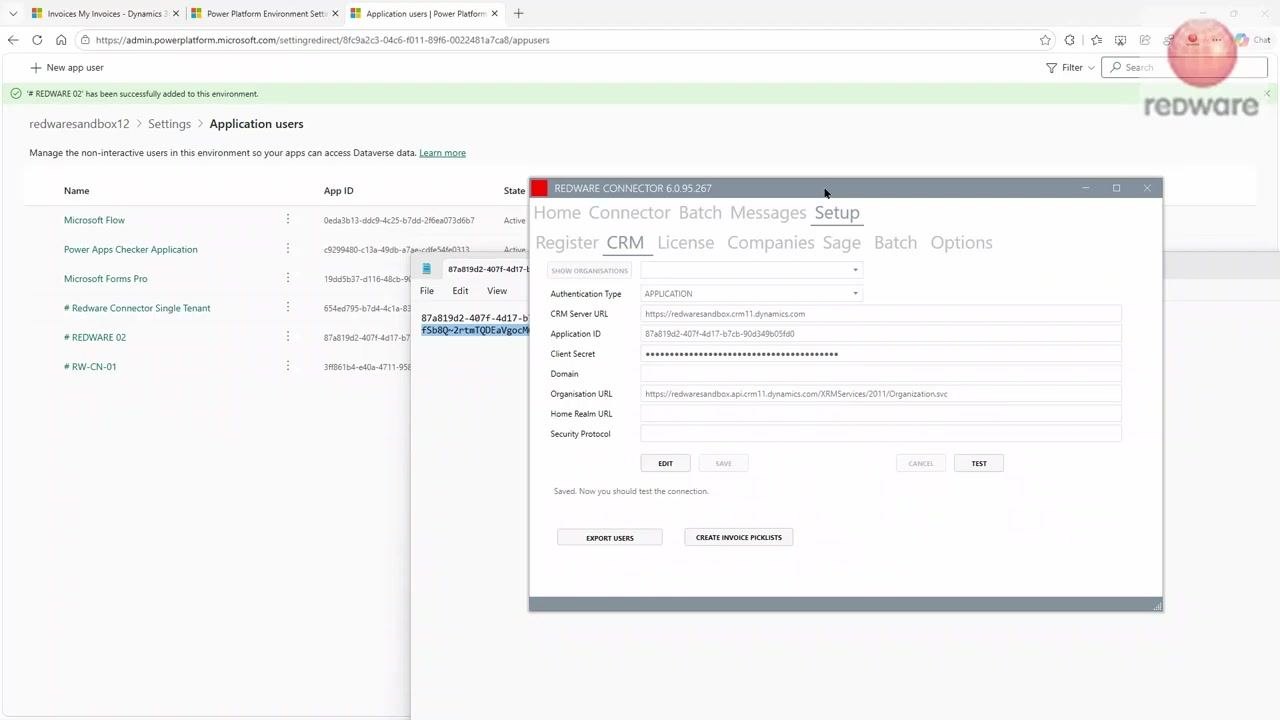Sort by the App ID column header
This screenshot has width=1280, height=720.
point(338,190)
